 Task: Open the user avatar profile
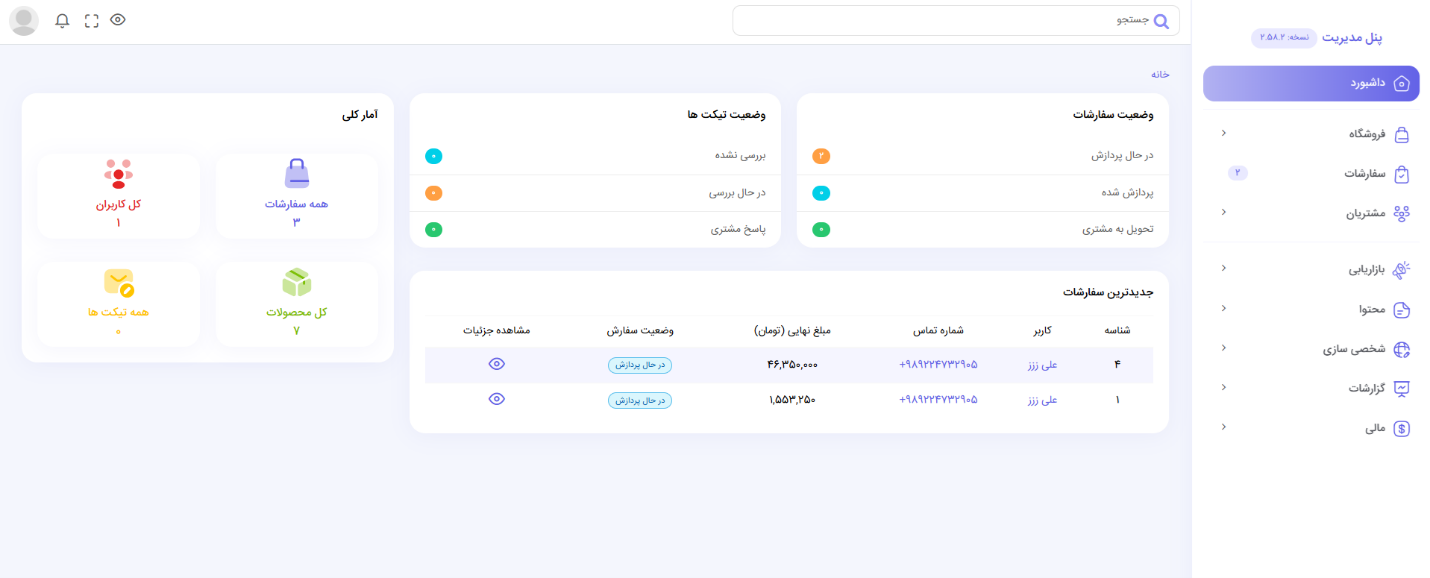pos(23,21)
